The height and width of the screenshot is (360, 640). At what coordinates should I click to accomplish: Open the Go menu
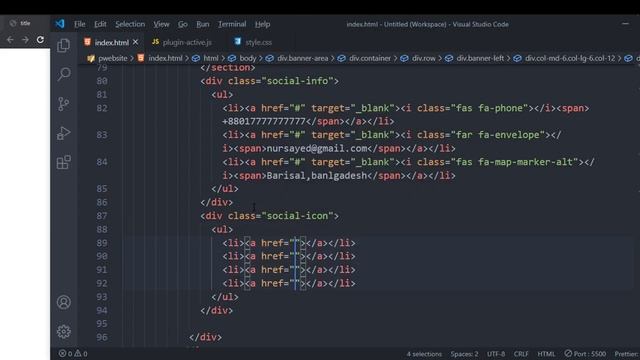click(x=182, y=24)
